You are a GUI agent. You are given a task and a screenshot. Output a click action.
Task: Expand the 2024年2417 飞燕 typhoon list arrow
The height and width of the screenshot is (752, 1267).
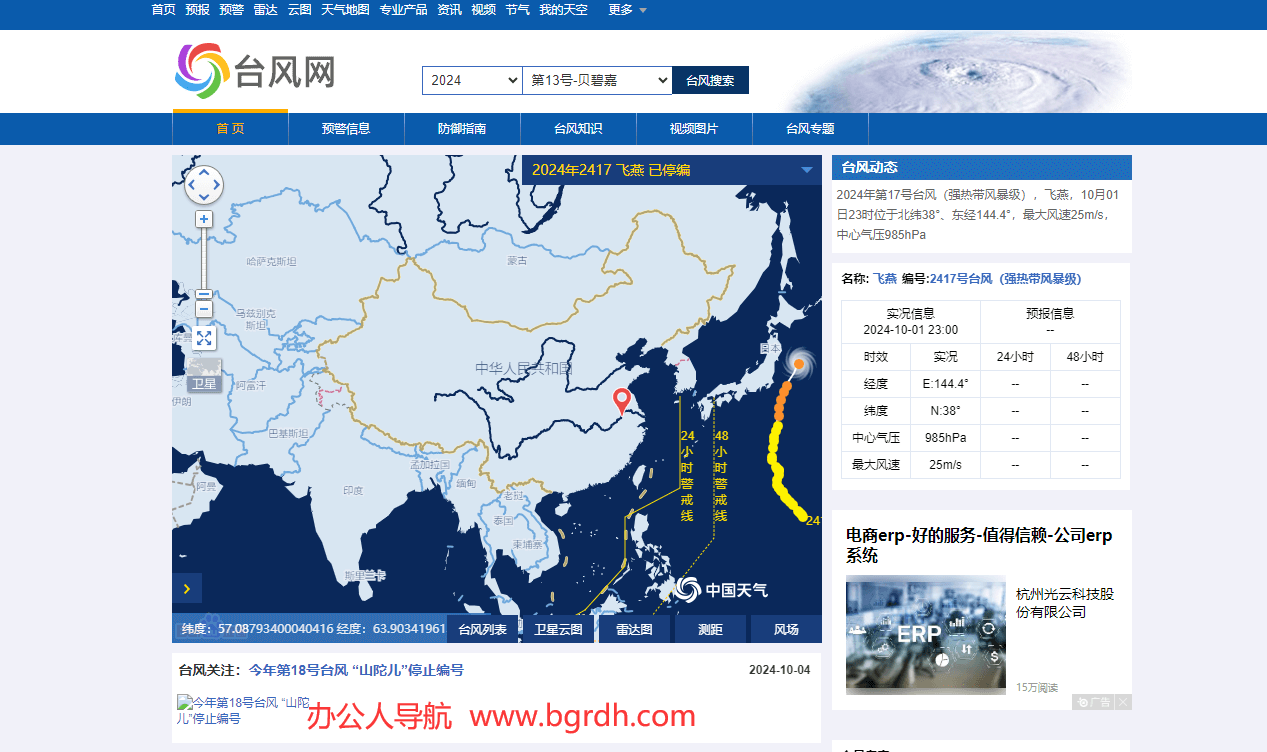coord(807,170)
